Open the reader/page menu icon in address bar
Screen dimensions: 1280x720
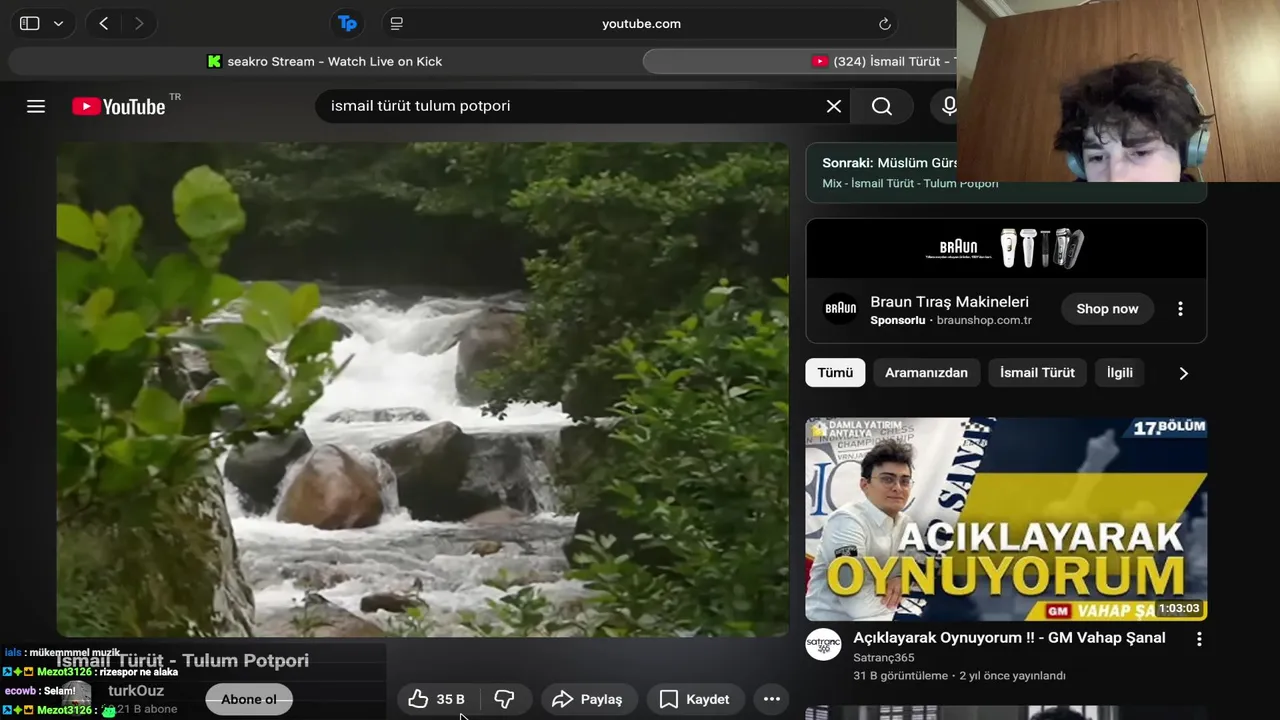[x=397, y=23]
